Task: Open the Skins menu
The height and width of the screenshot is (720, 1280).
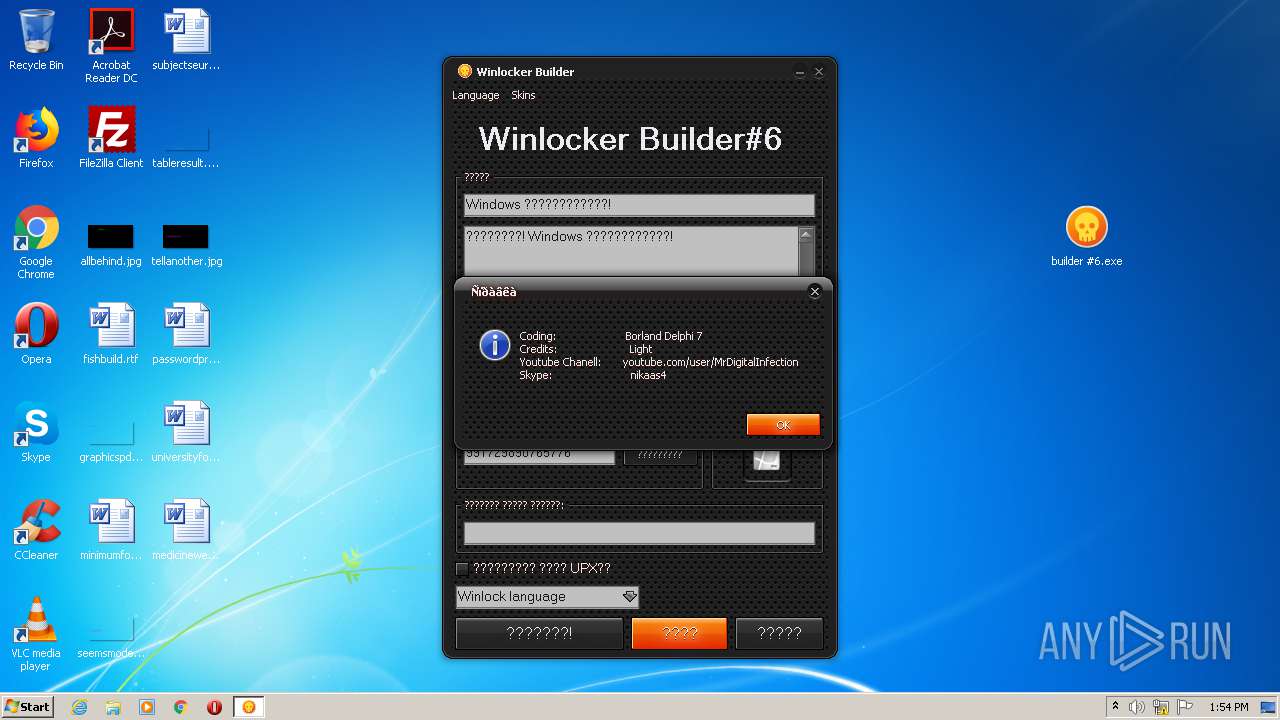Action: coord(523,95)
